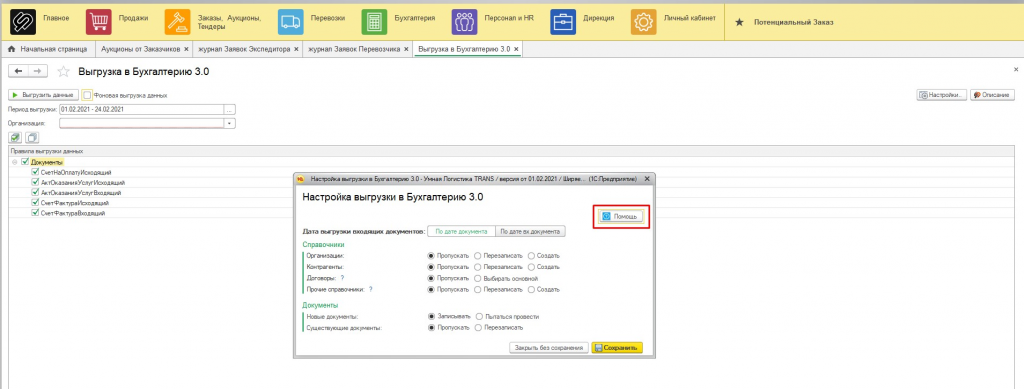This screenshot has width=1024, height=389.
Task: Open the Личный кабинет gear section
Action: (x=643, y=22)
